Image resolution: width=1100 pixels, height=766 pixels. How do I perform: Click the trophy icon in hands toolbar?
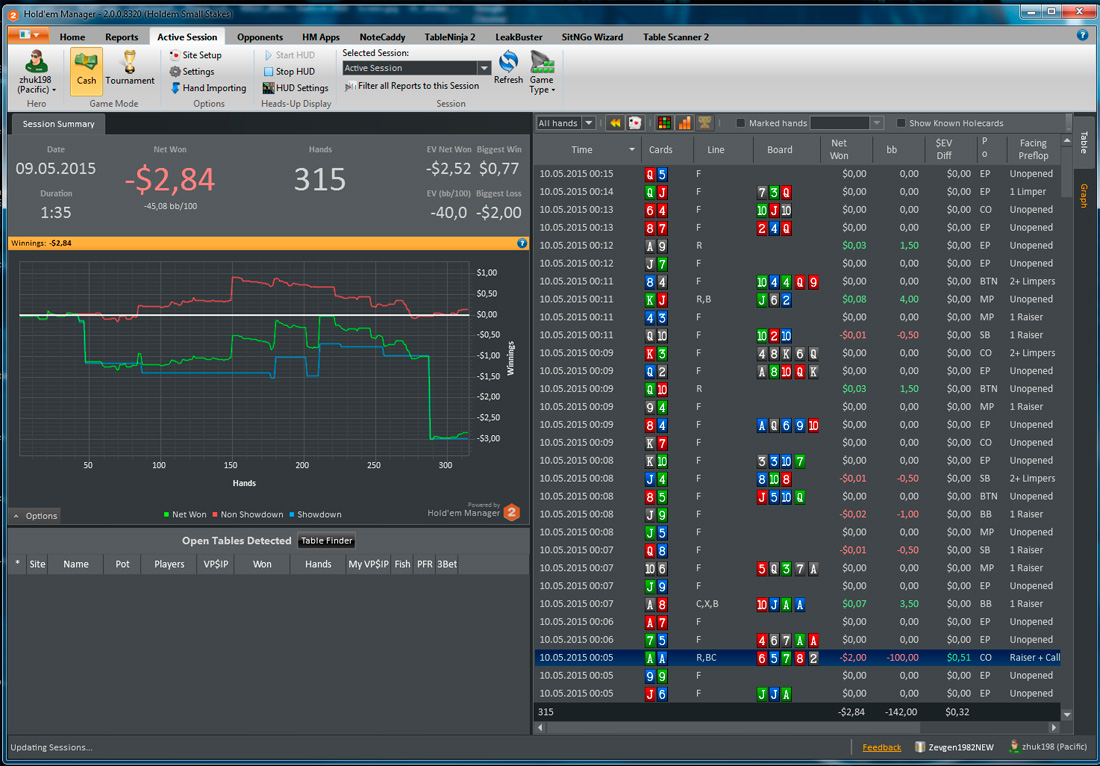pos(704,123)
